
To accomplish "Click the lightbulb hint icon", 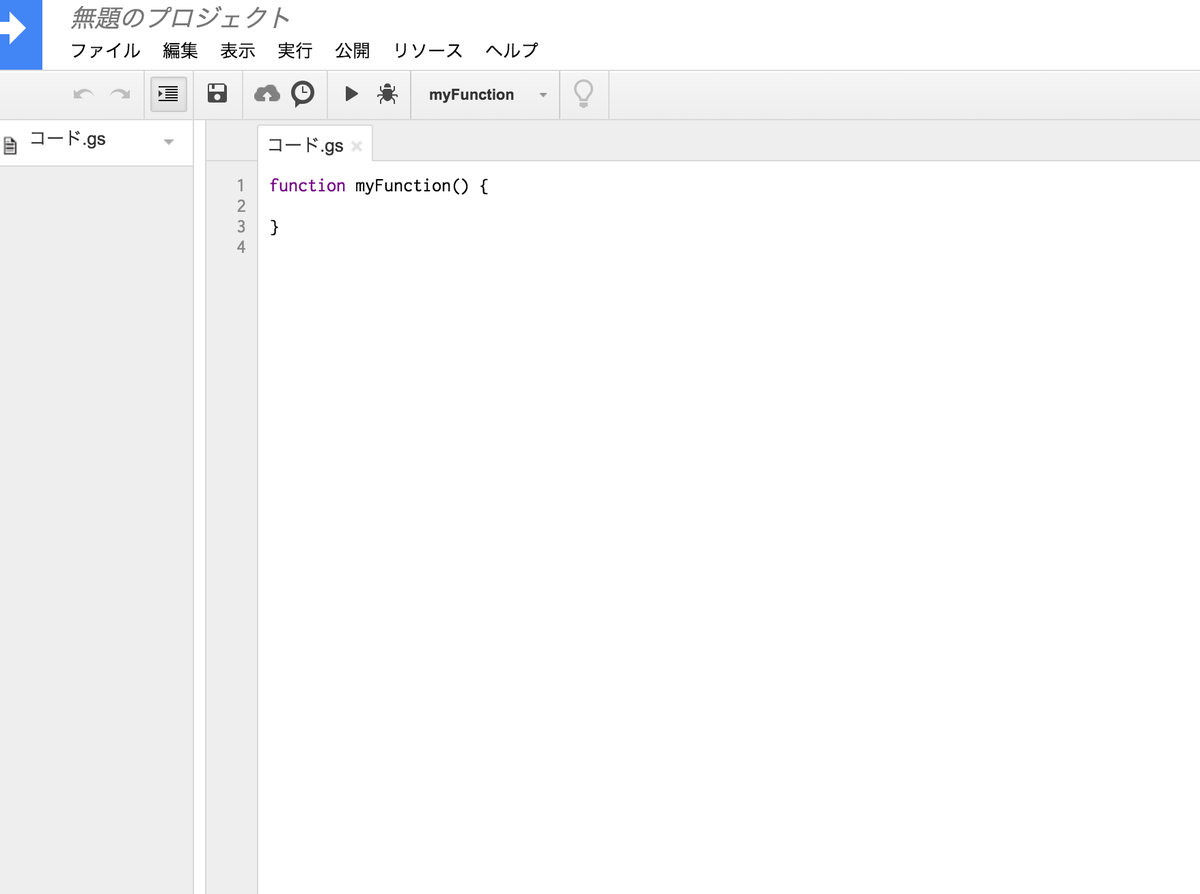I will [583, 94].
